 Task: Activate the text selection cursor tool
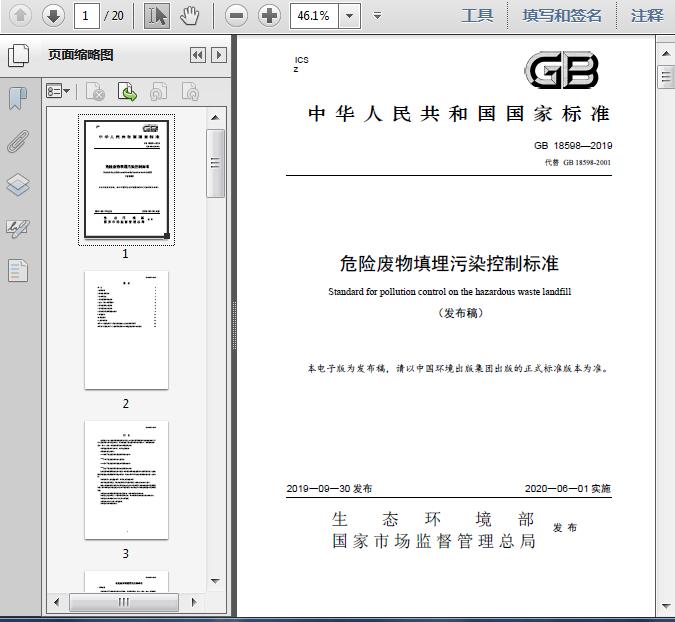[x=157, y=16]
